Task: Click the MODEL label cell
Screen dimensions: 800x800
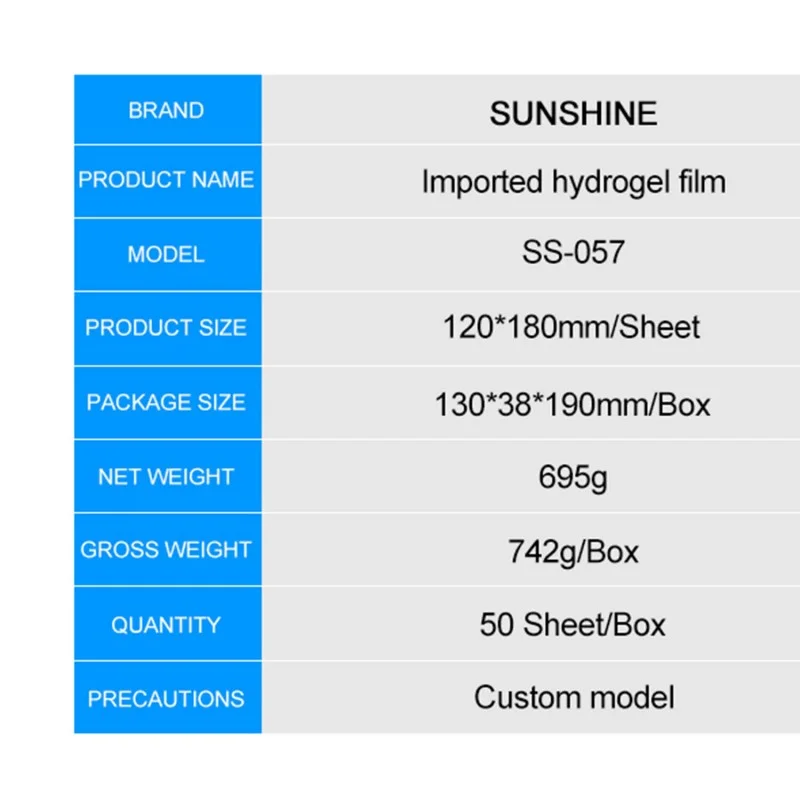Action: [x=167, y=255]
